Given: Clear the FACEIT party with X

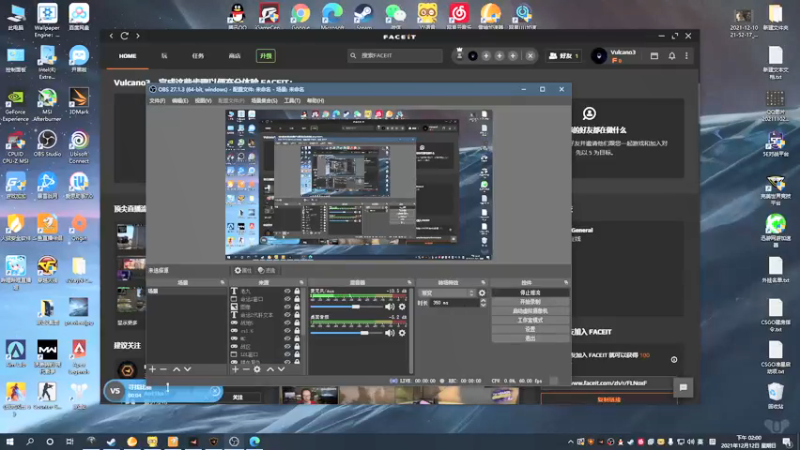Looking at the screenshot, I should (530, 56).
